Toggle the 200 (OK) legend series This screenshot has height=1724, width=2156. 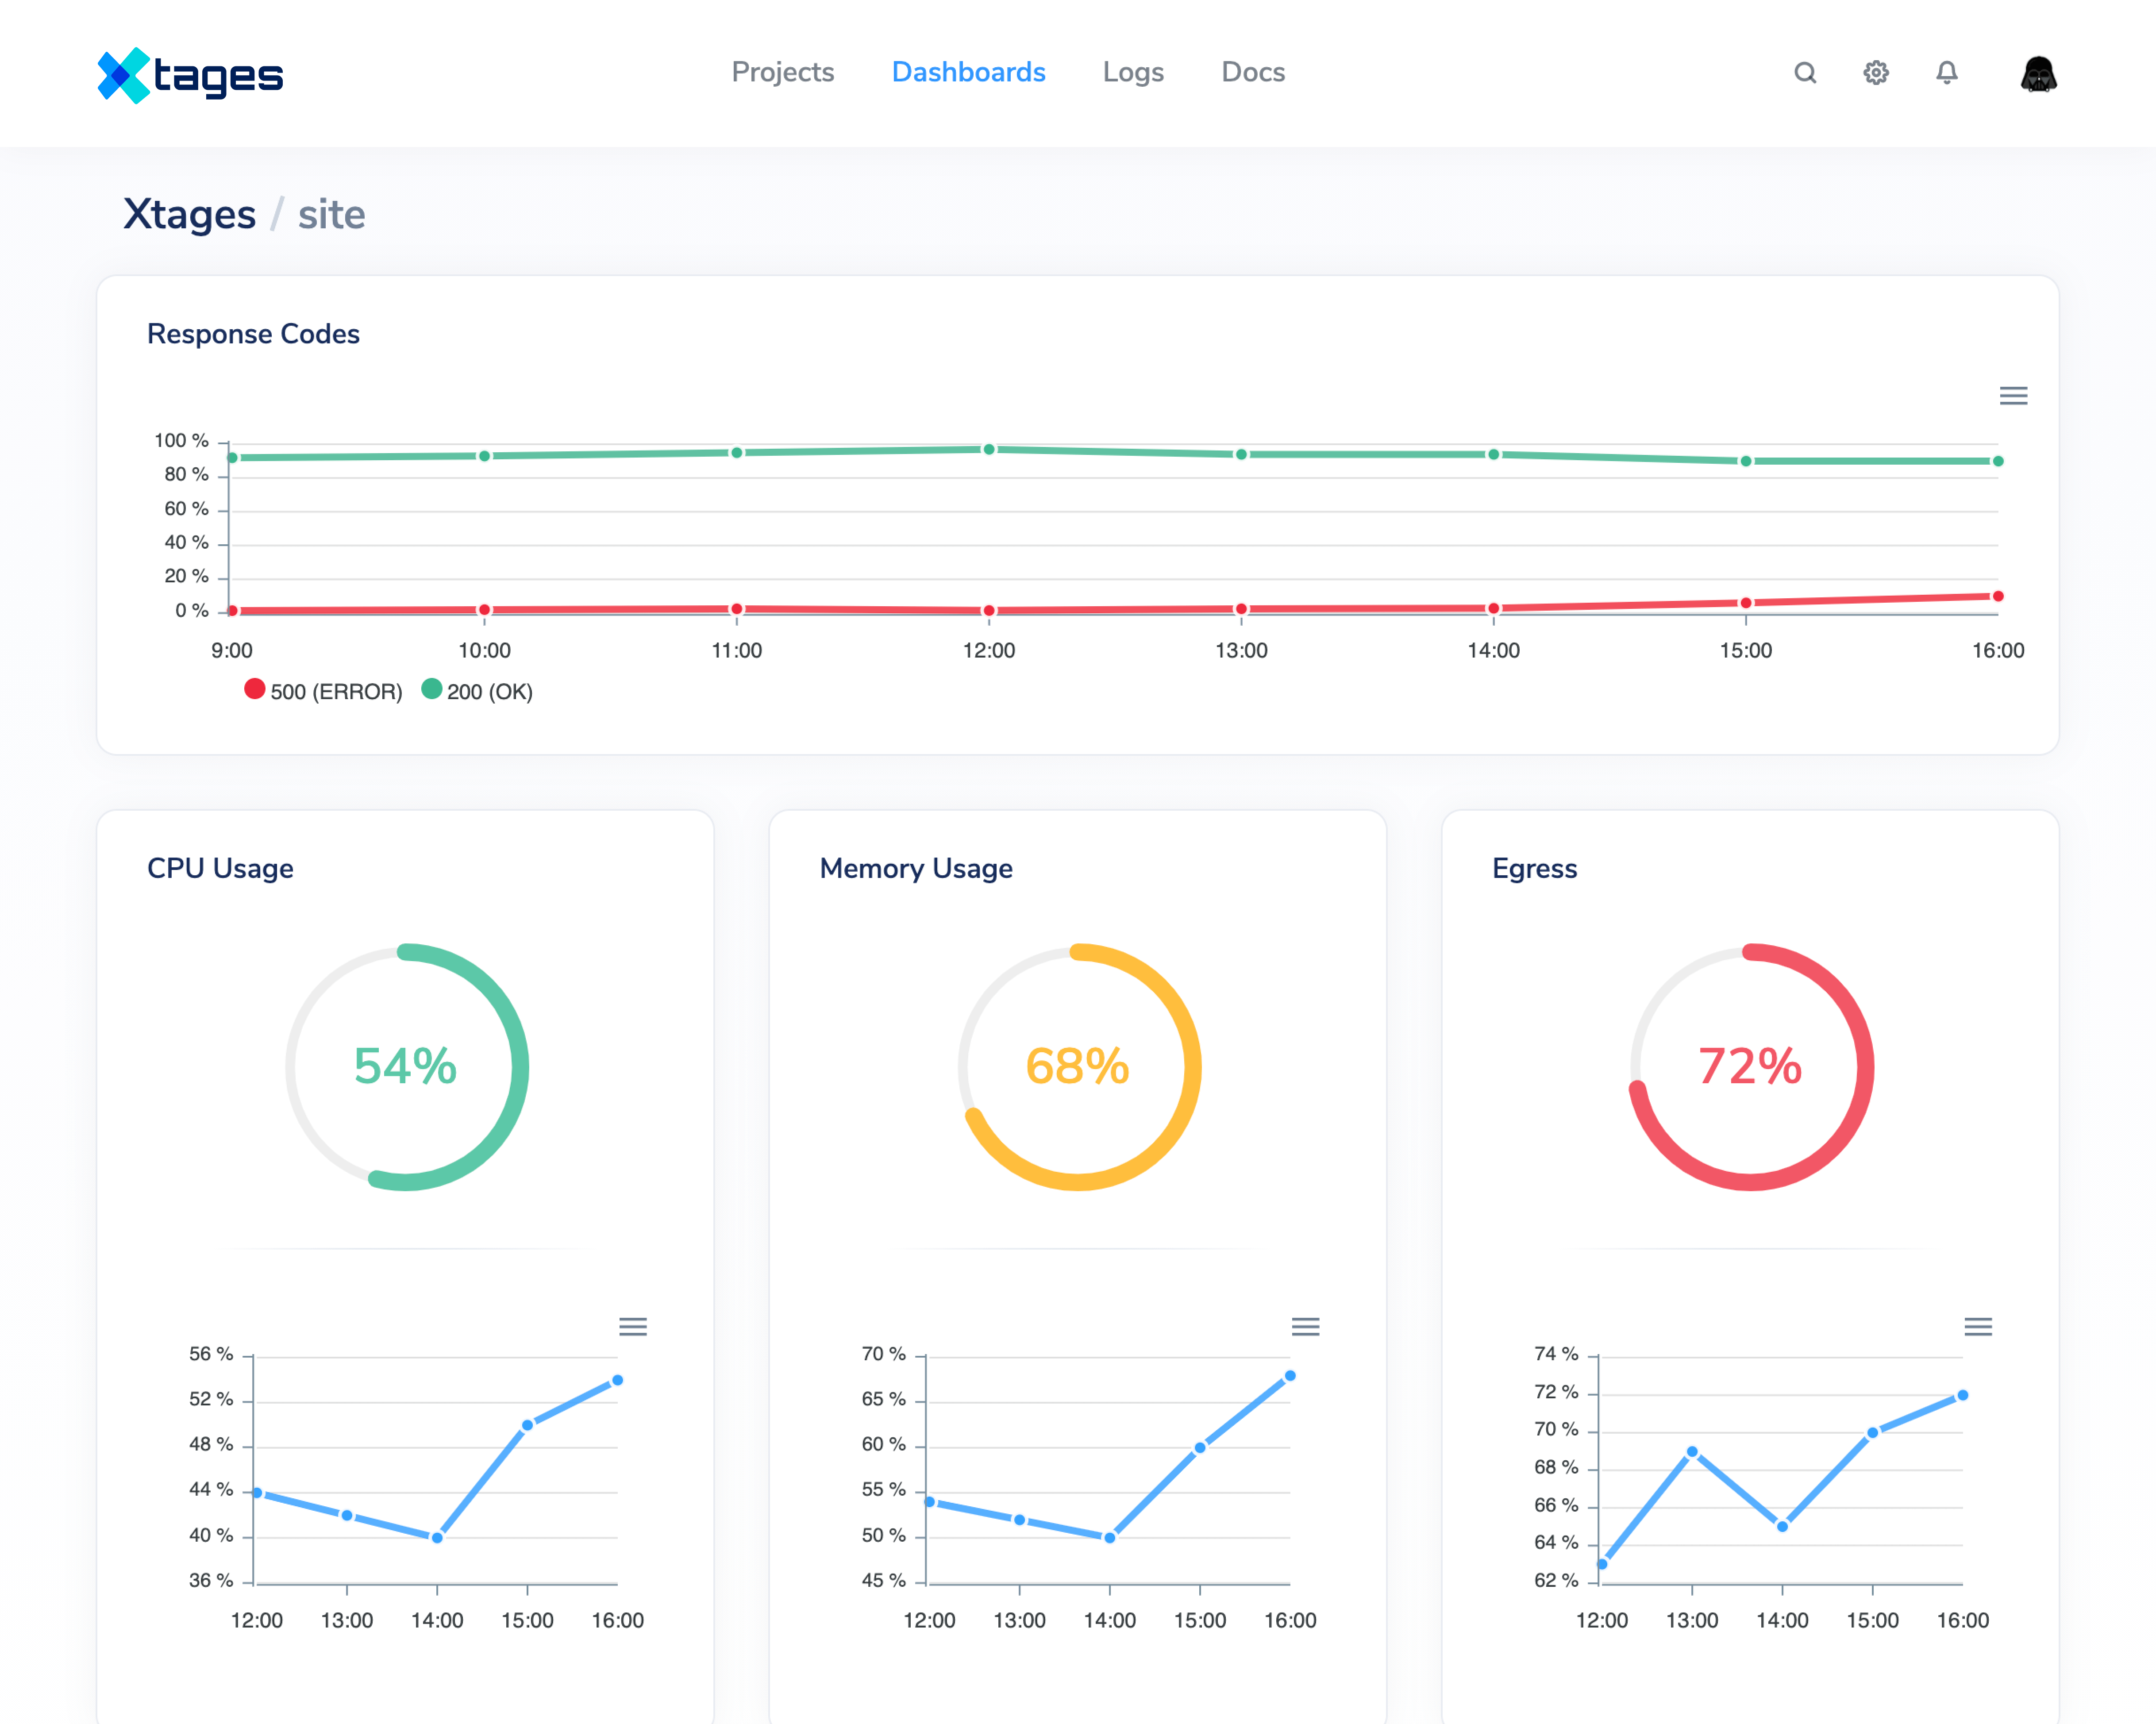(x=477, y=691)
